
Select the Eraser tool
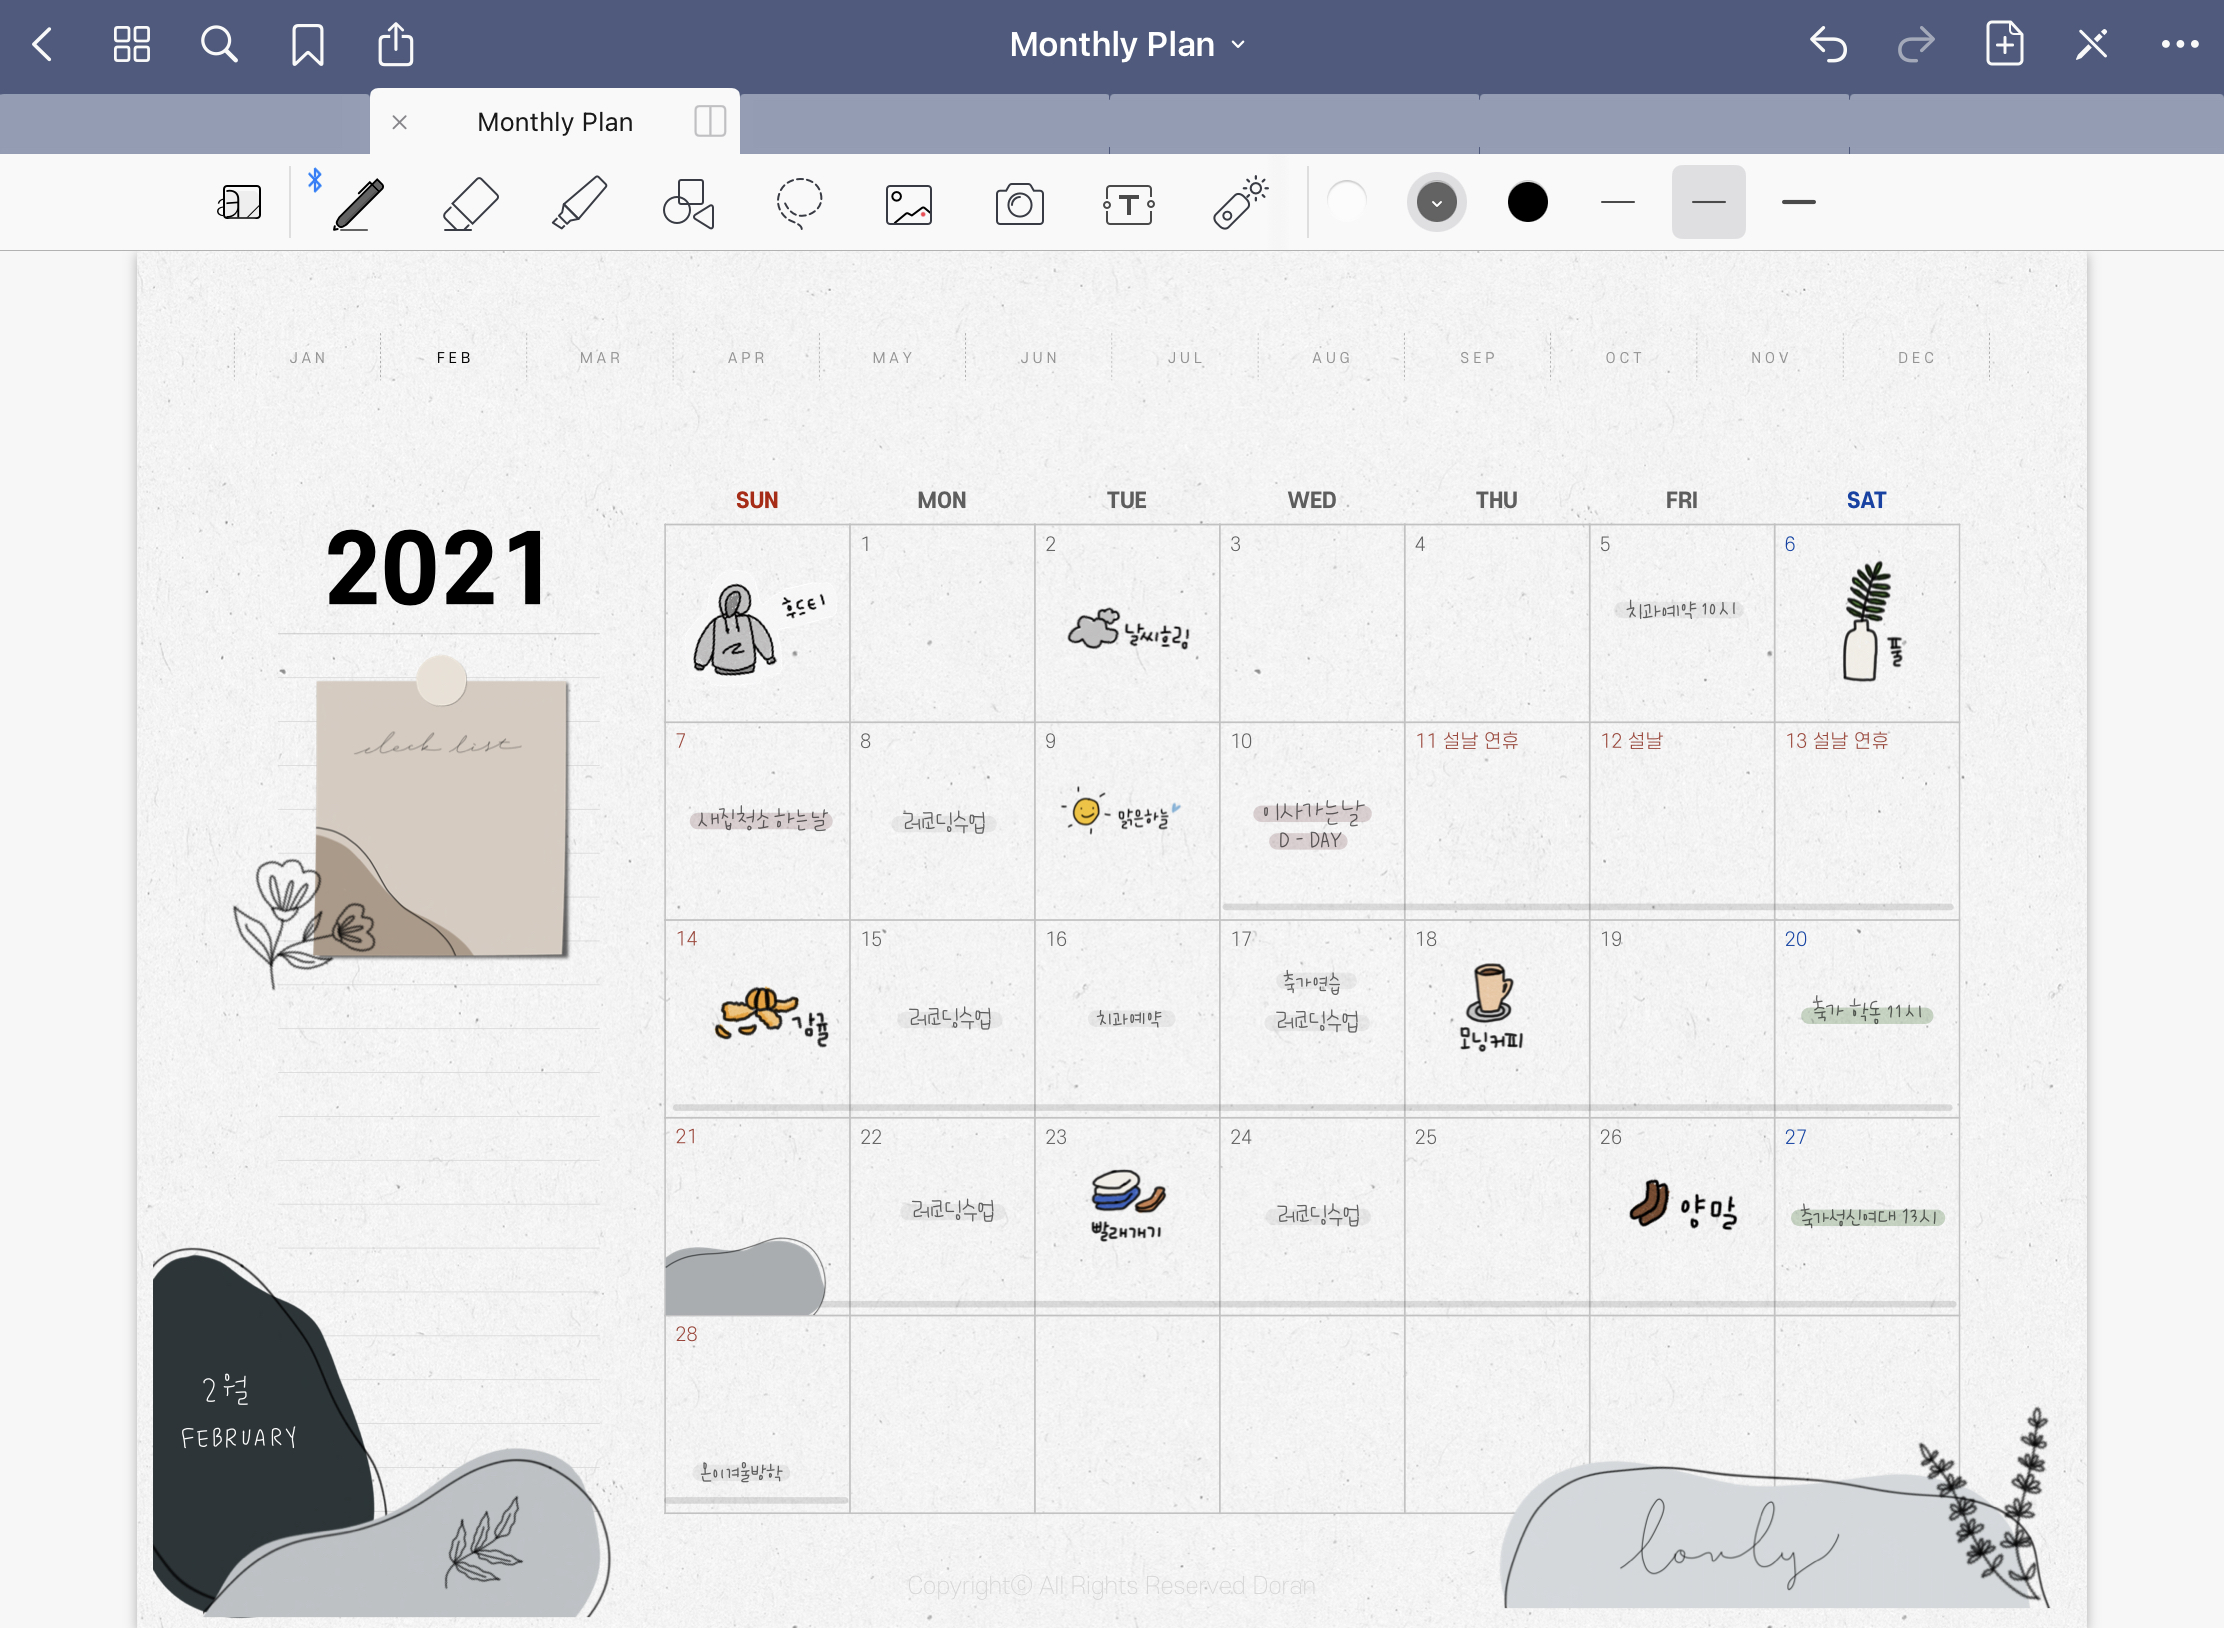click(470, 203)
